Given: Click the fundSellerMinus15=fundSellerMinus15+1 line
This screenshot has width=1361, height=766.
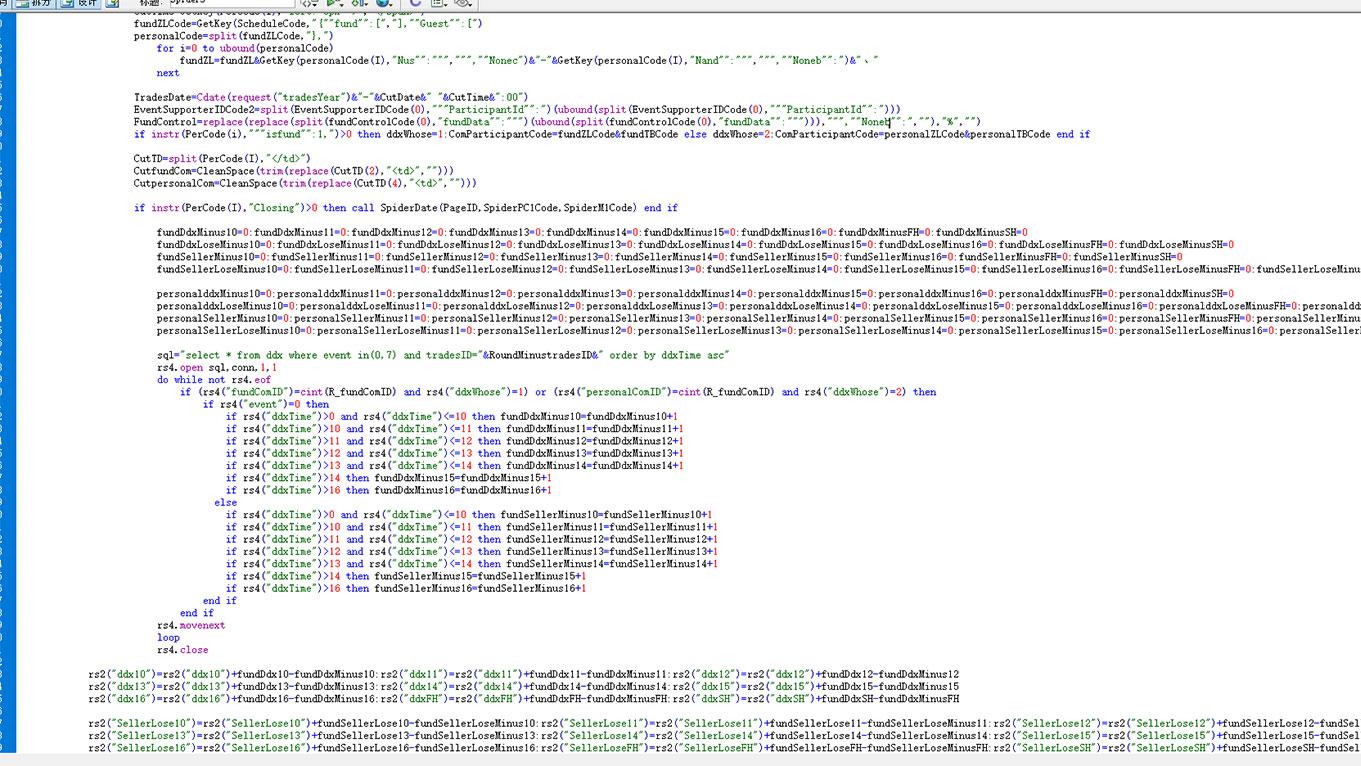Looking at the screenshot, I should coord(406,576).
